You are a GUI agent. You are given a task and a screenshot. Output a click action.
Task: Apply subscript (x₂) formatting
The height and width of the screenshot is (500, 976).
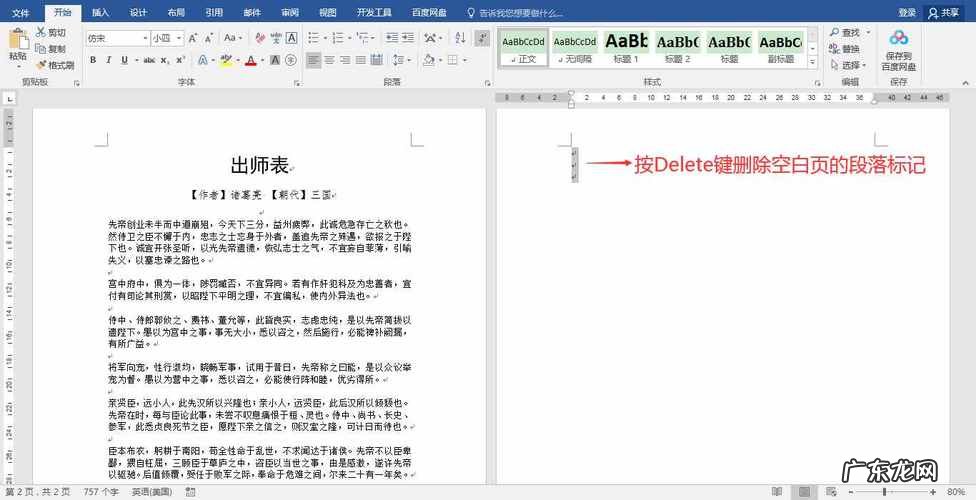pos(165,60)
